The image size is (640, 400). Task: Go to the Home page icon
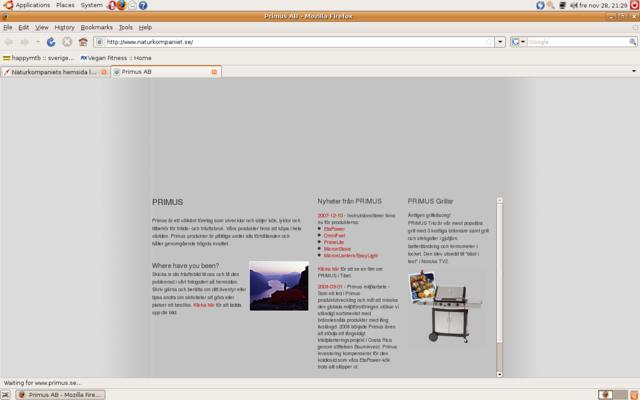(x=83, y=42)
